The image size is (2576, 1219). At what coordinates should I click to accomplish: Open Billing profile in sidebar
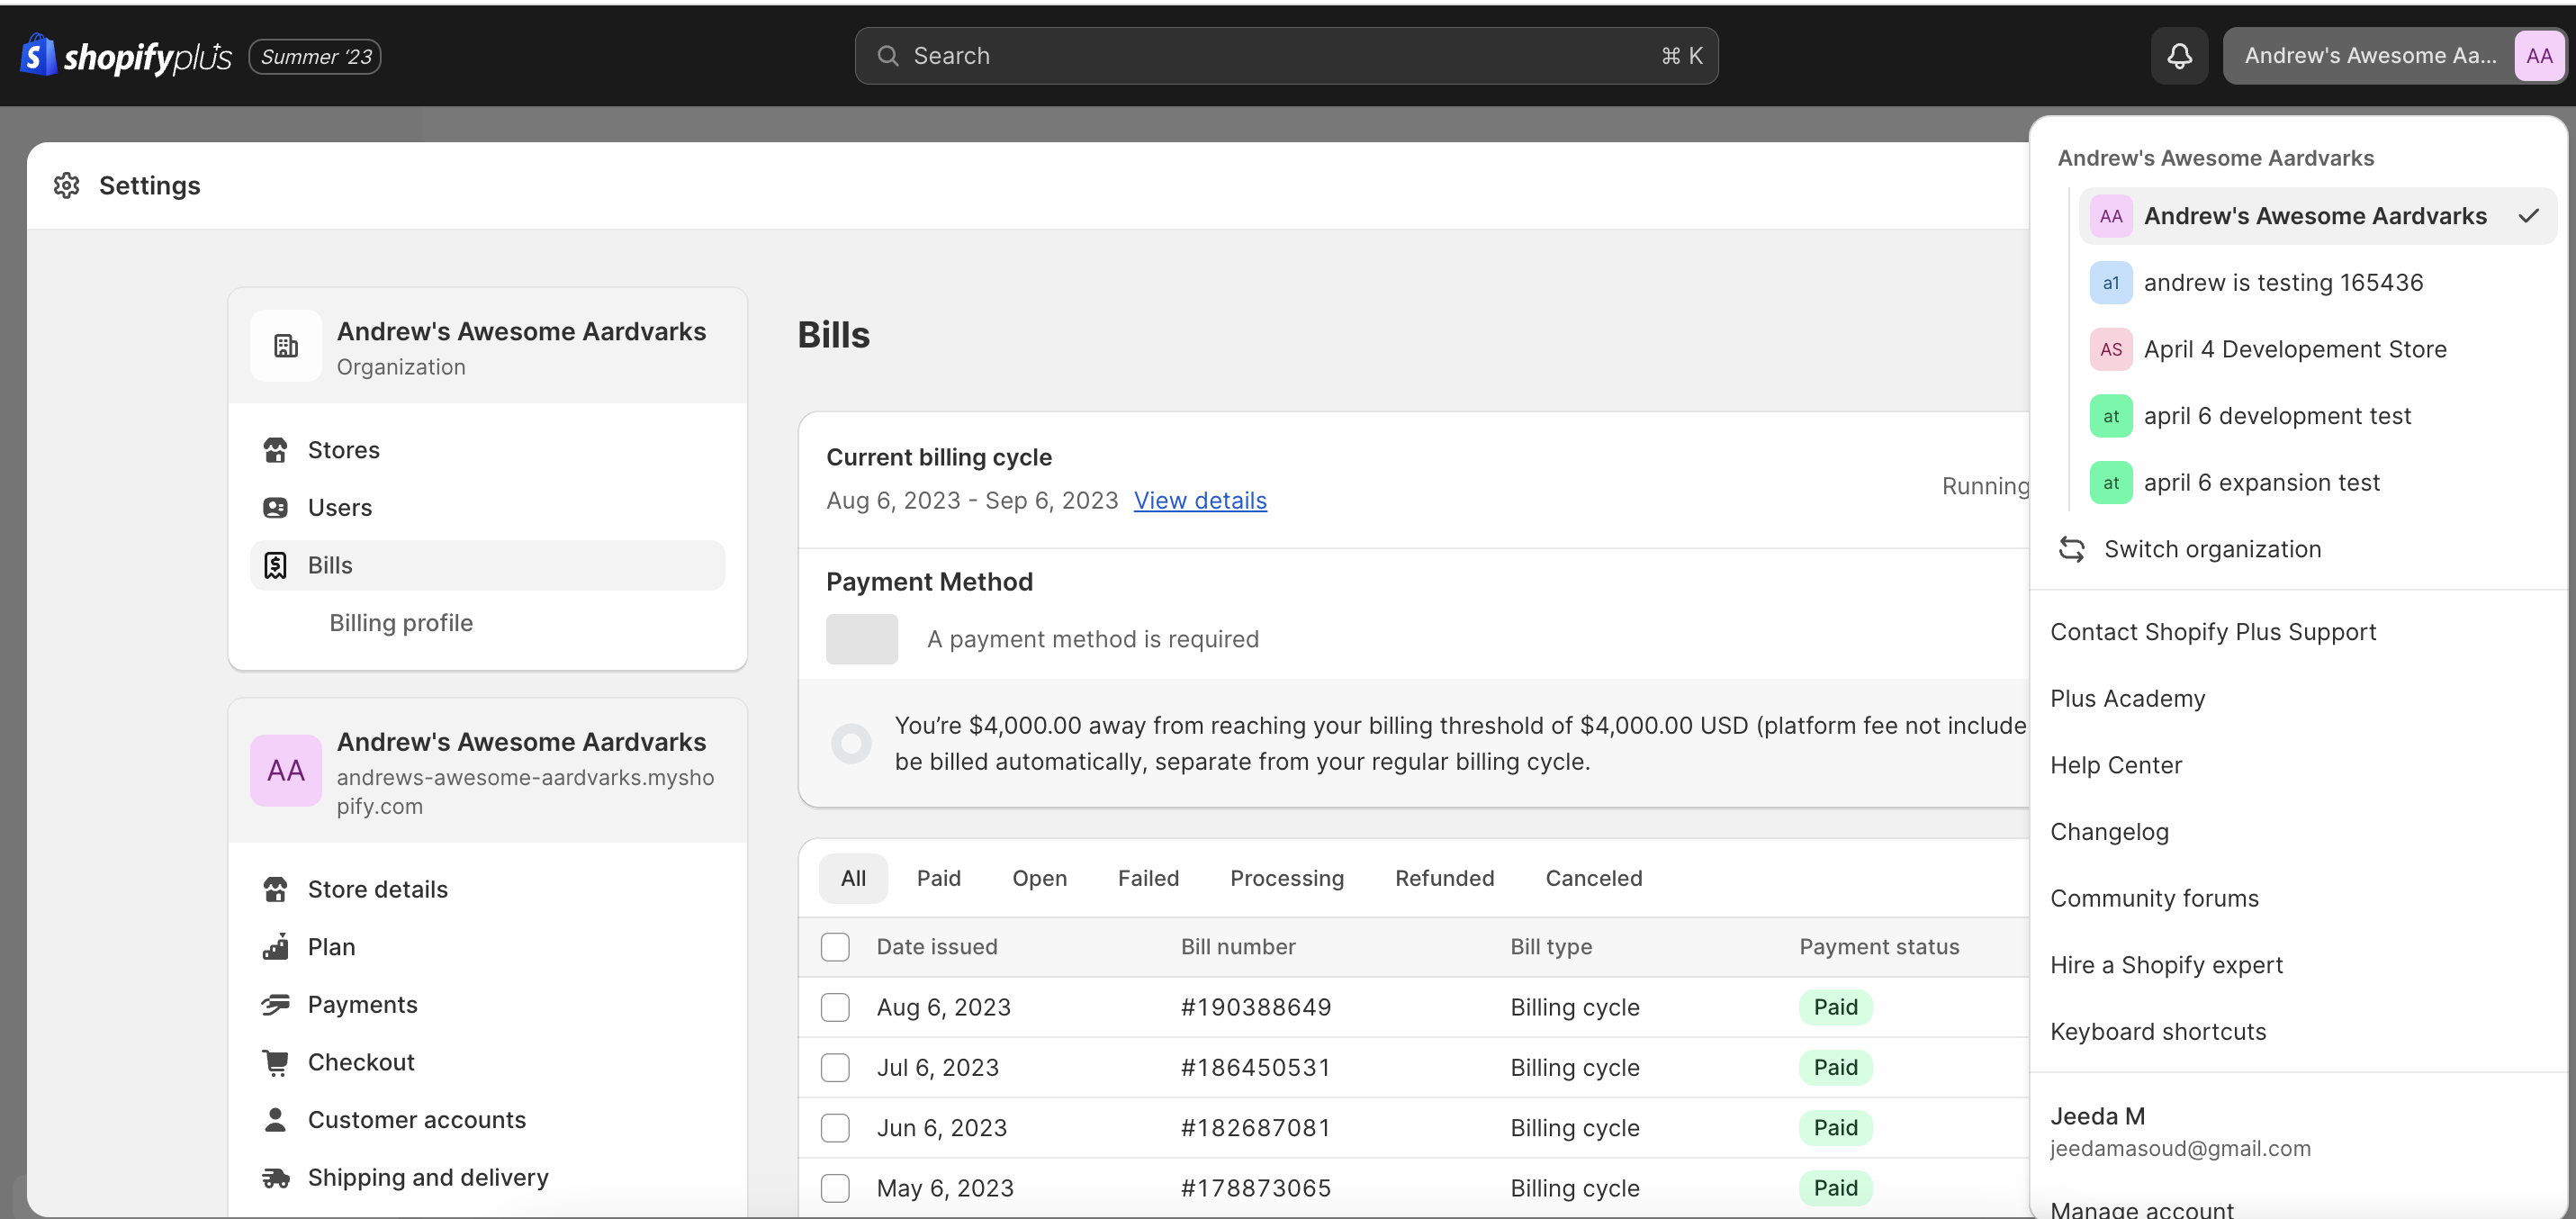(401, 623)
